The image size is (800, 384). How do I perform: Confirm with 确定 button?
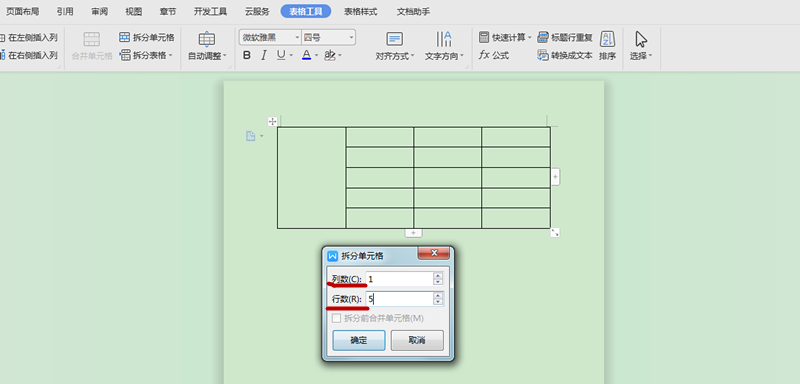pos(359,340)
